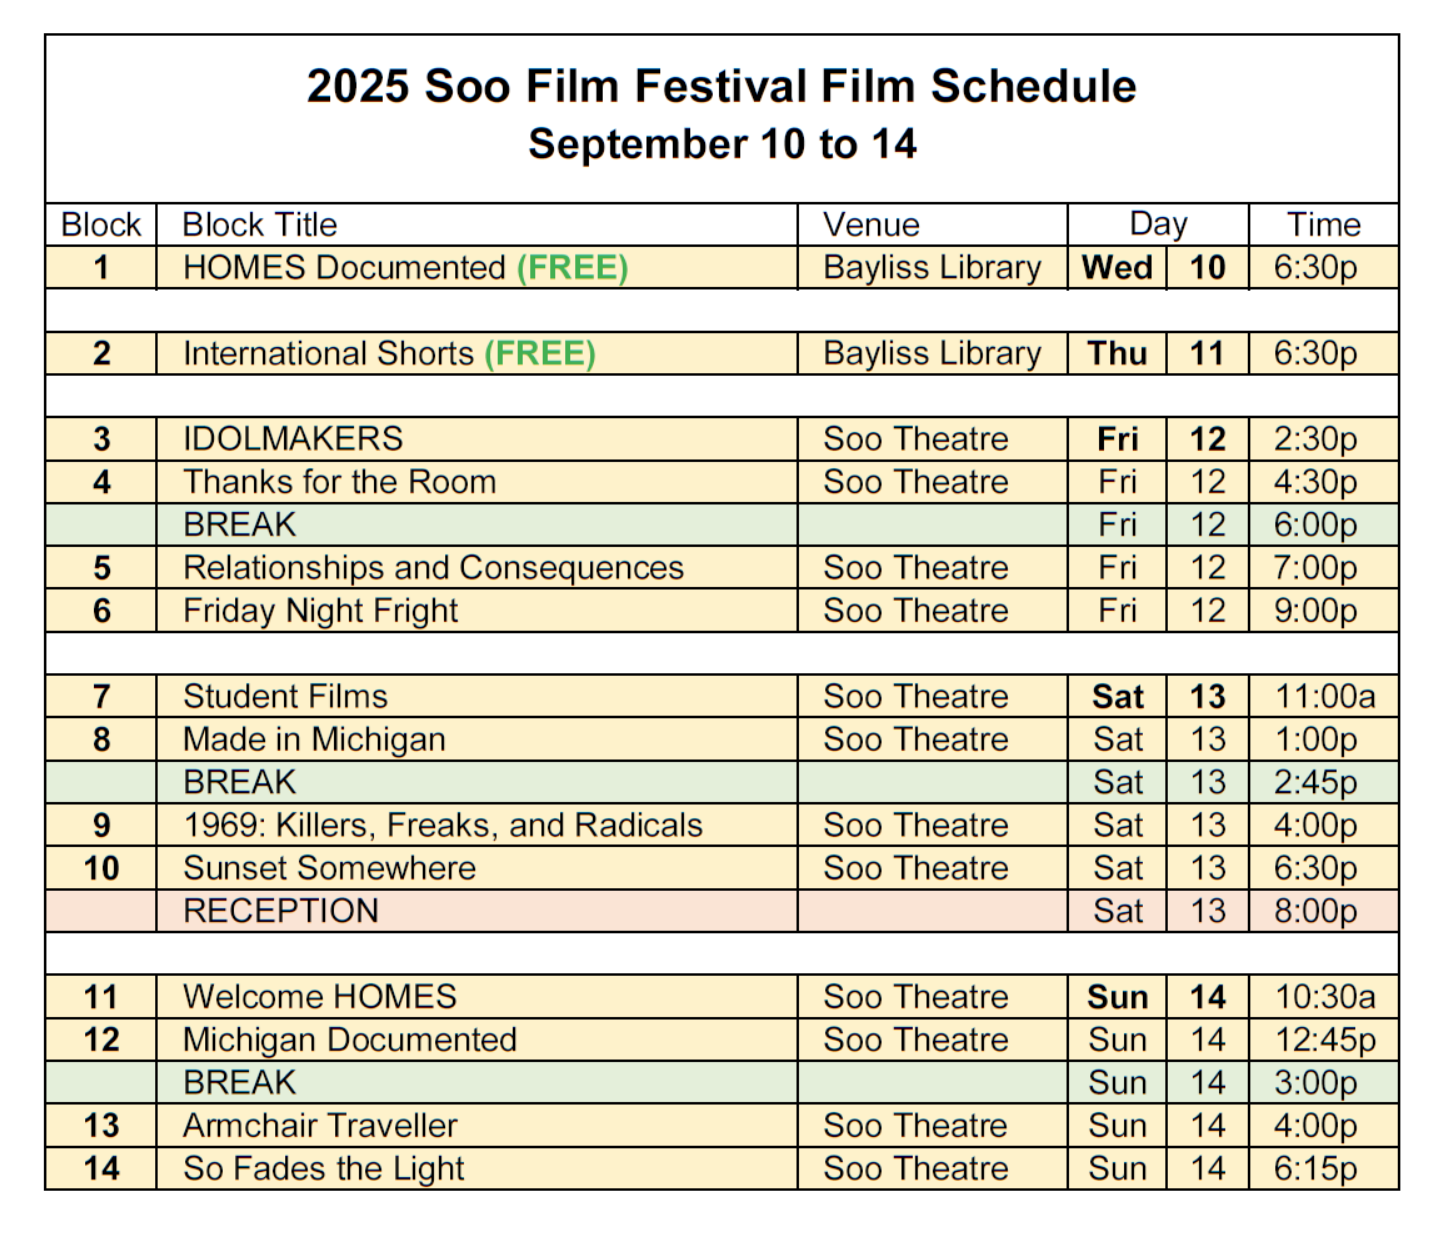Click the Friday Night Fright entry
Image resolution: width=1435 pixels, height=1235 pixels.
320,611
